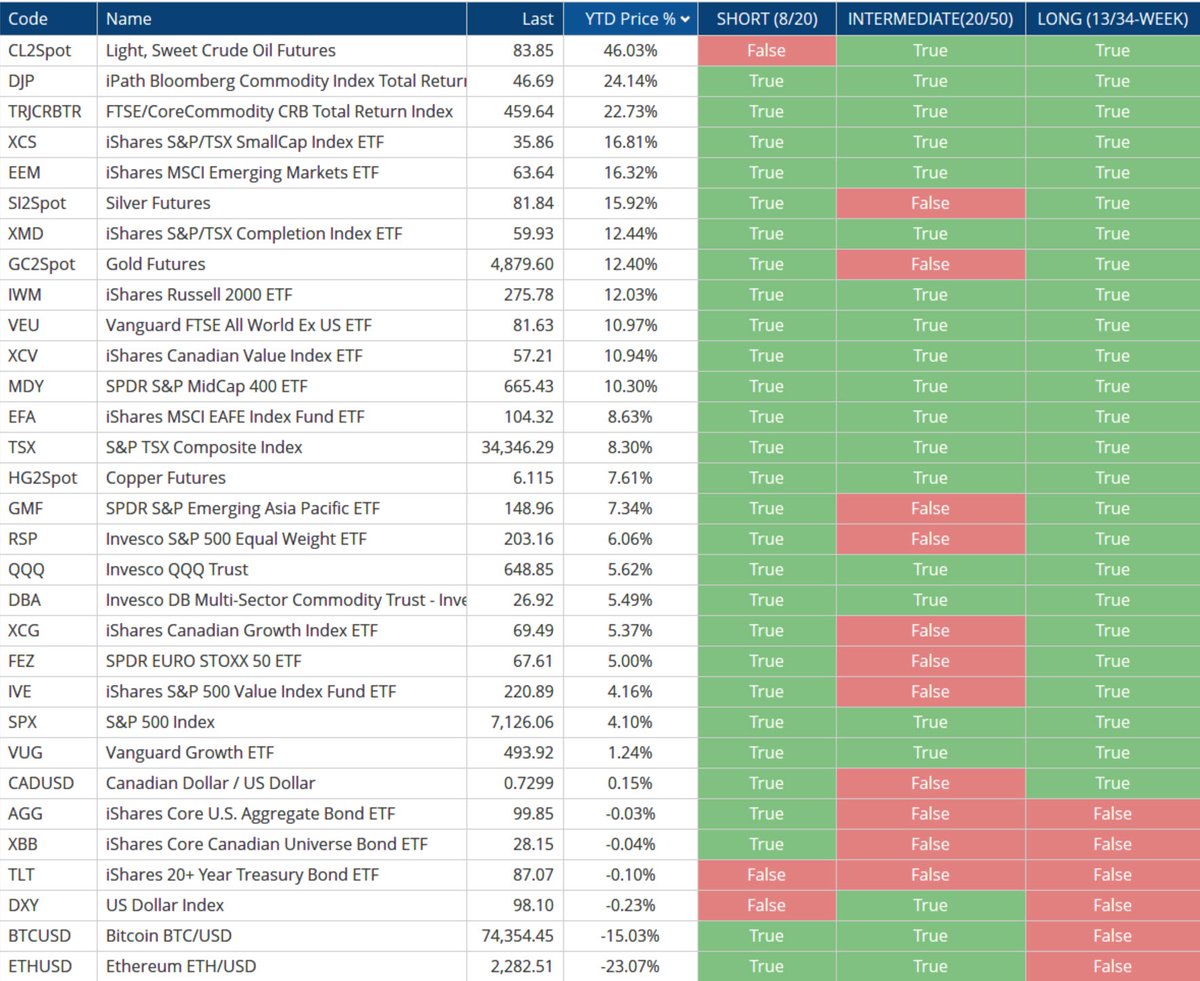1200x981 pixels.
Task: Sort by the YTD Price % column header
Action: click(x=631, y=19)
